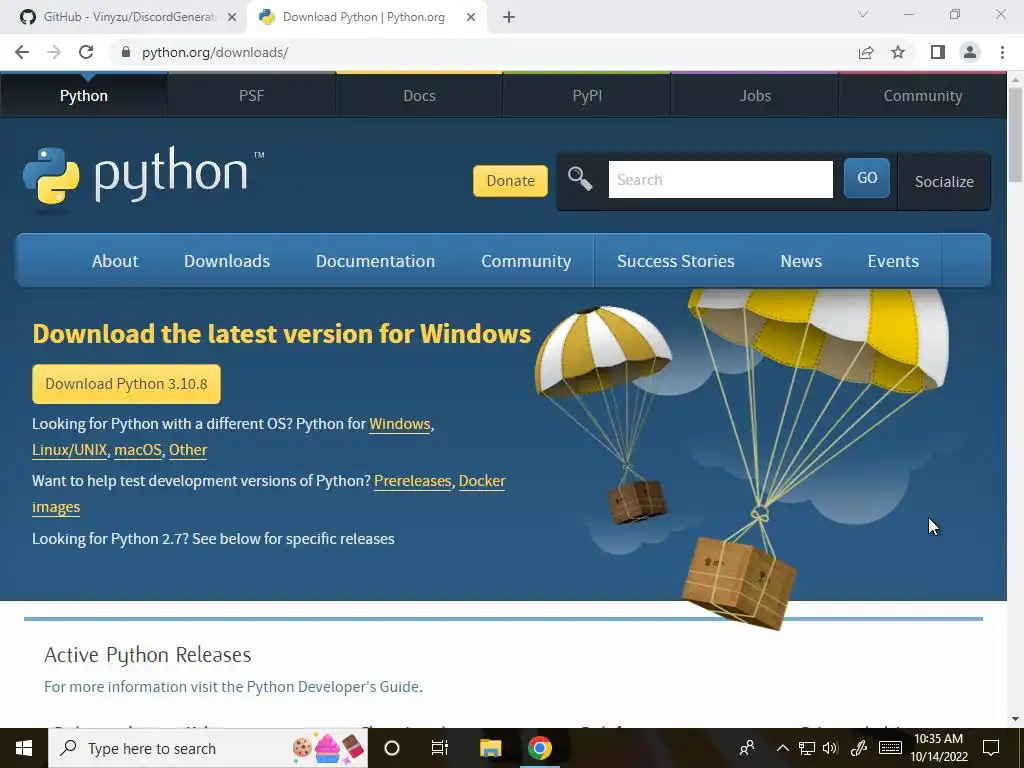The height and width of the screenshot is (768, 1024).
Task: Click the yellow Donate button
Action: 510,181
